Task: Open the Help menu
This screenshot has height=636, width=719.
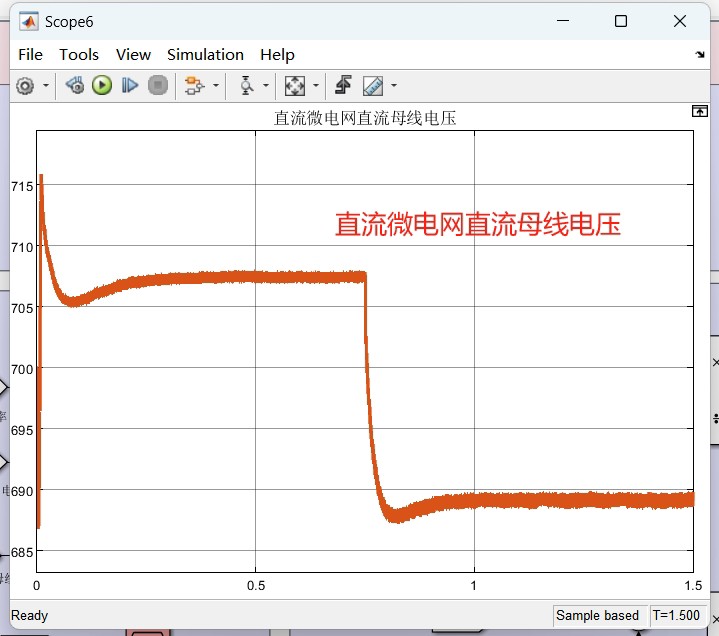Action: click(277, 55)
